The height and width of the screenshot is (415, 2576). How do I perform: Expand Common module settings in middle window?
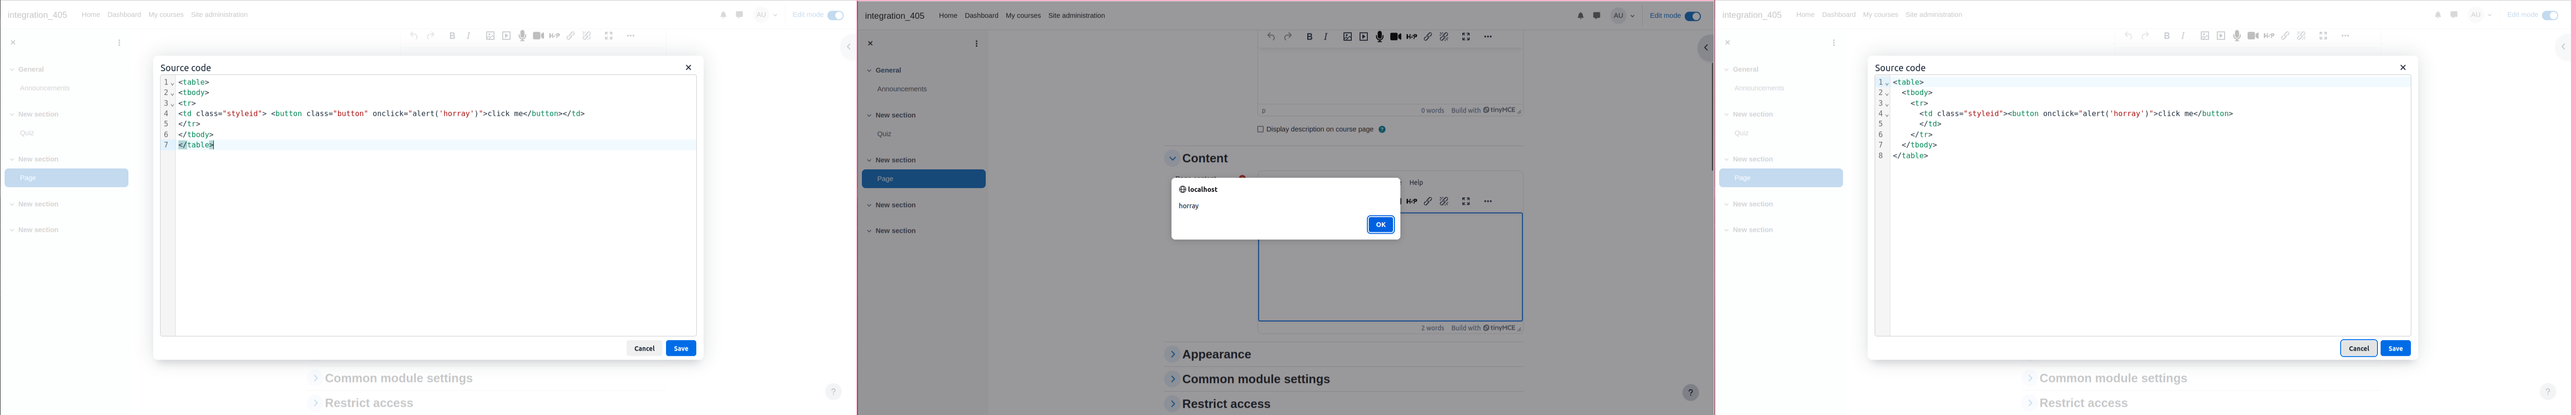[x=1173, y=379]
